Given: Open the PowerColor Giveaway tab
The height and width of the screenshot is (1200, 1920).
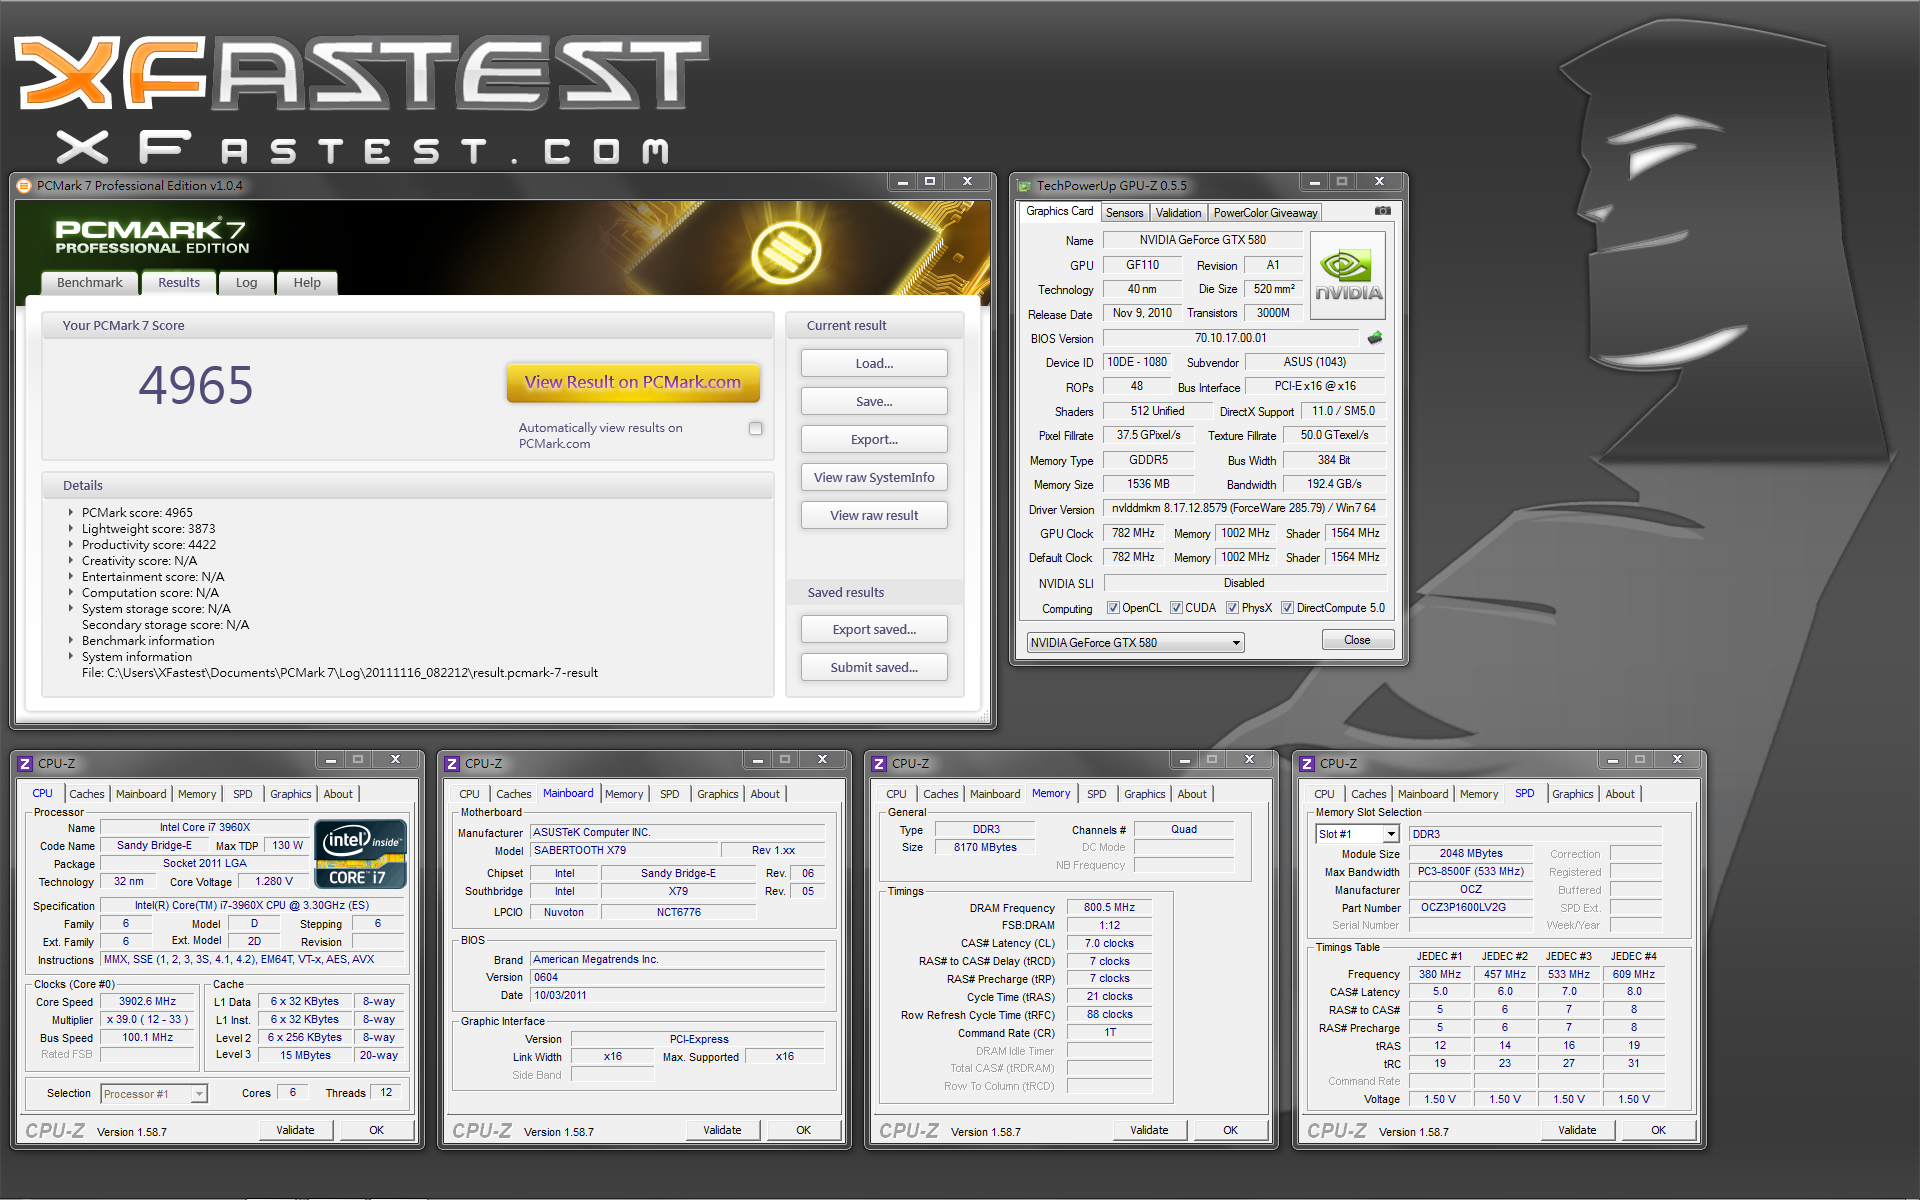Looking at the screenshot, I should click(1265, 213).
